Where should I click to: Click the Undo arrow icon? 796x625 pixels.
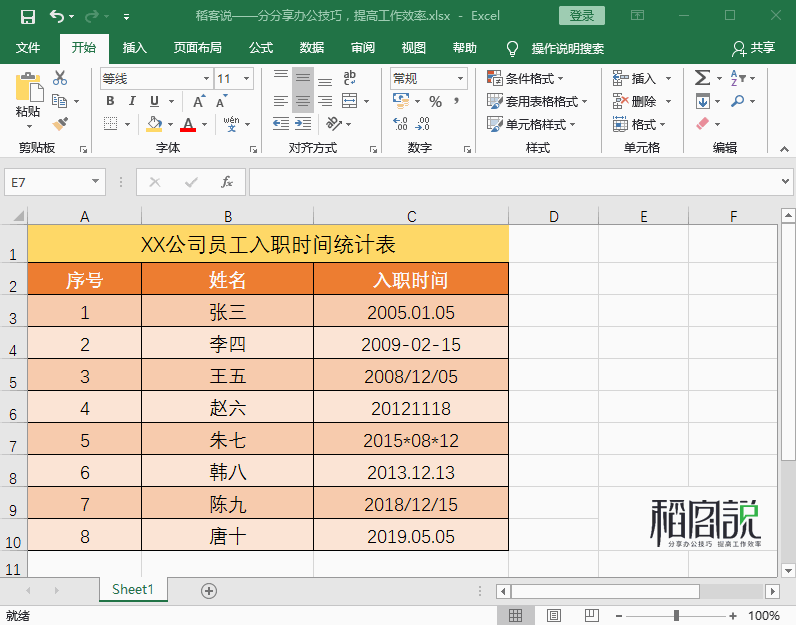56,16
